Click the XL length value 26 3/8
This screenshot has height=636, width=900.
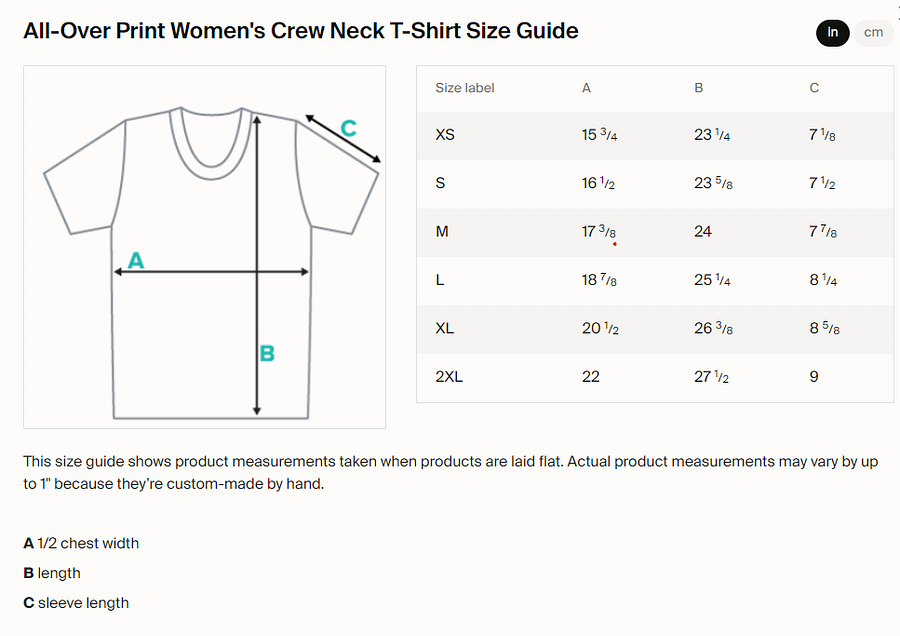coord(713,328)
